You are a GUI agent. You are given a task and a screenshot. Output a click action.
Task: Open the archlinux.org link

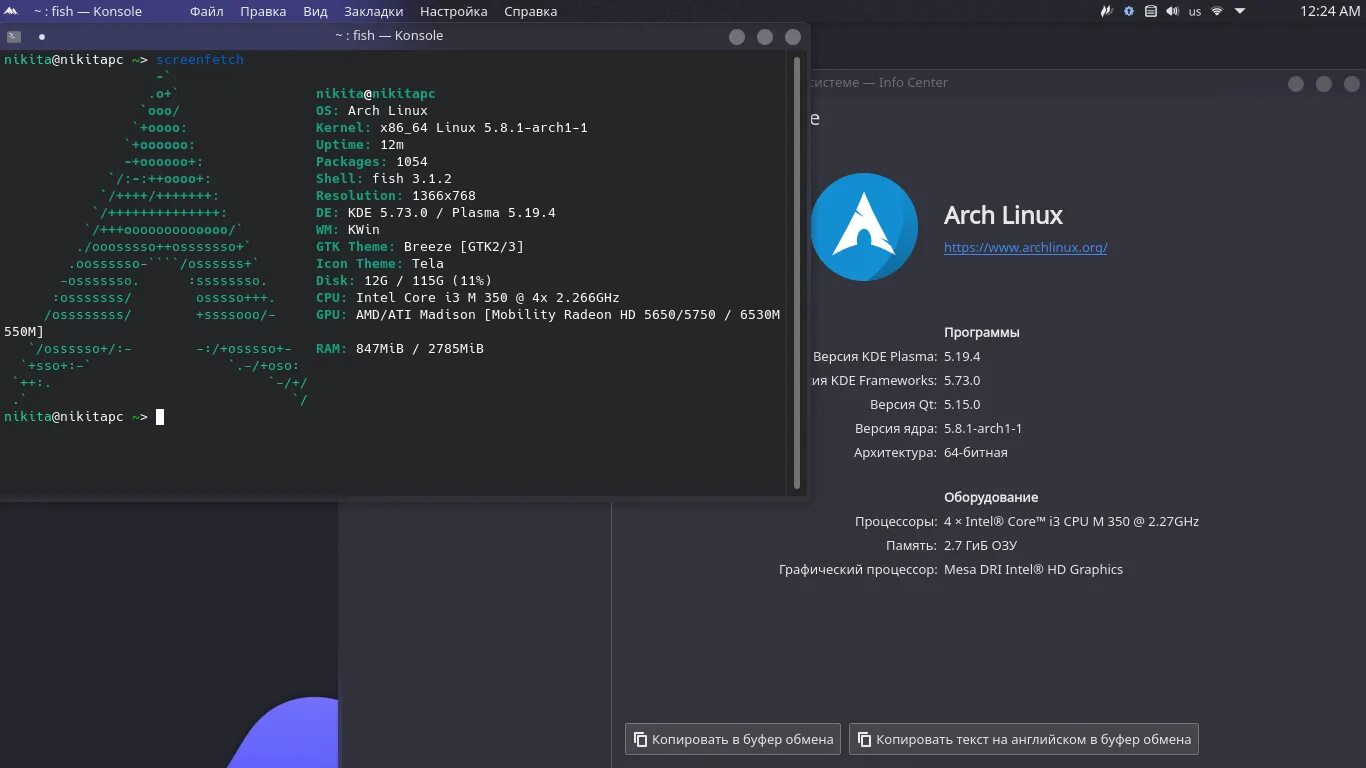[1025, 248]
